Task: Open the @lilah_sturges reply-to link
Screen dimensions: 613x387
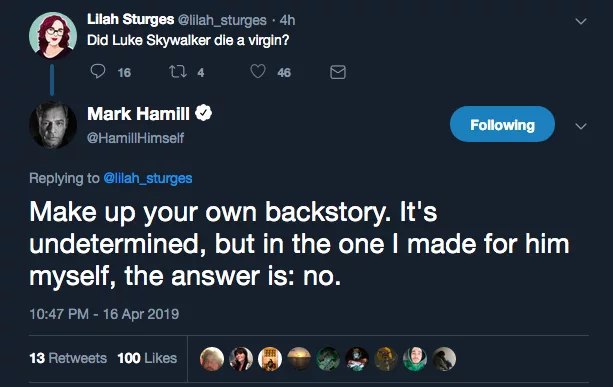Action: tap(148, 178)
